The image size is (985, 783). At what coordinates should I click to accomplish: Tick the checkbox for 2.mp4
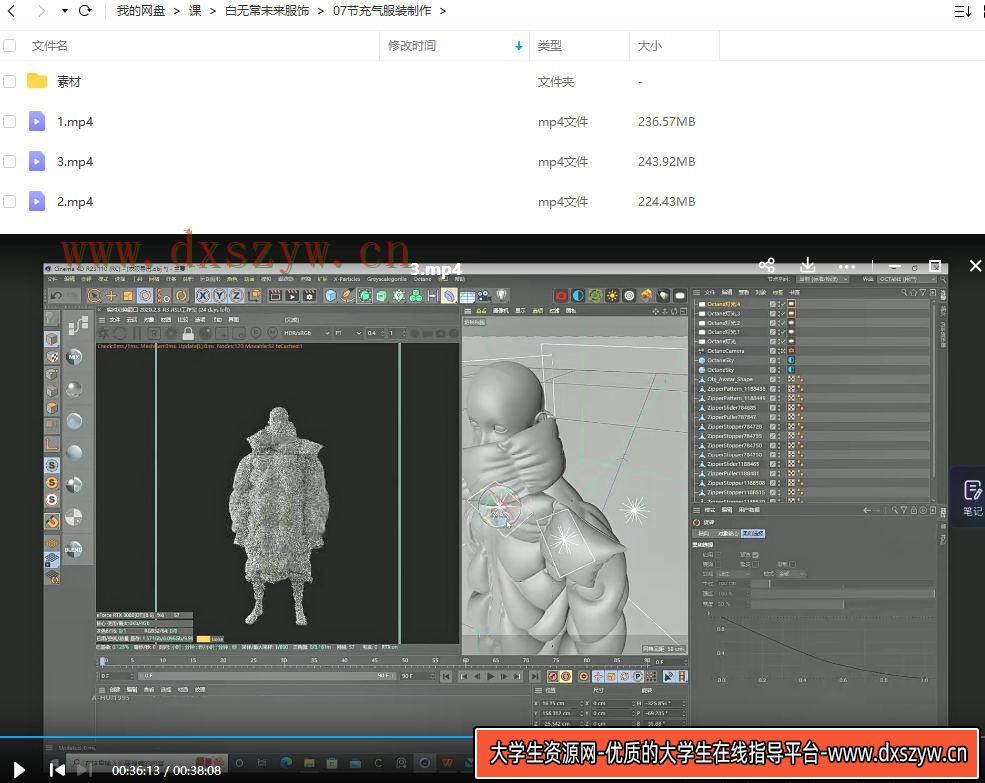pos(9,202)
